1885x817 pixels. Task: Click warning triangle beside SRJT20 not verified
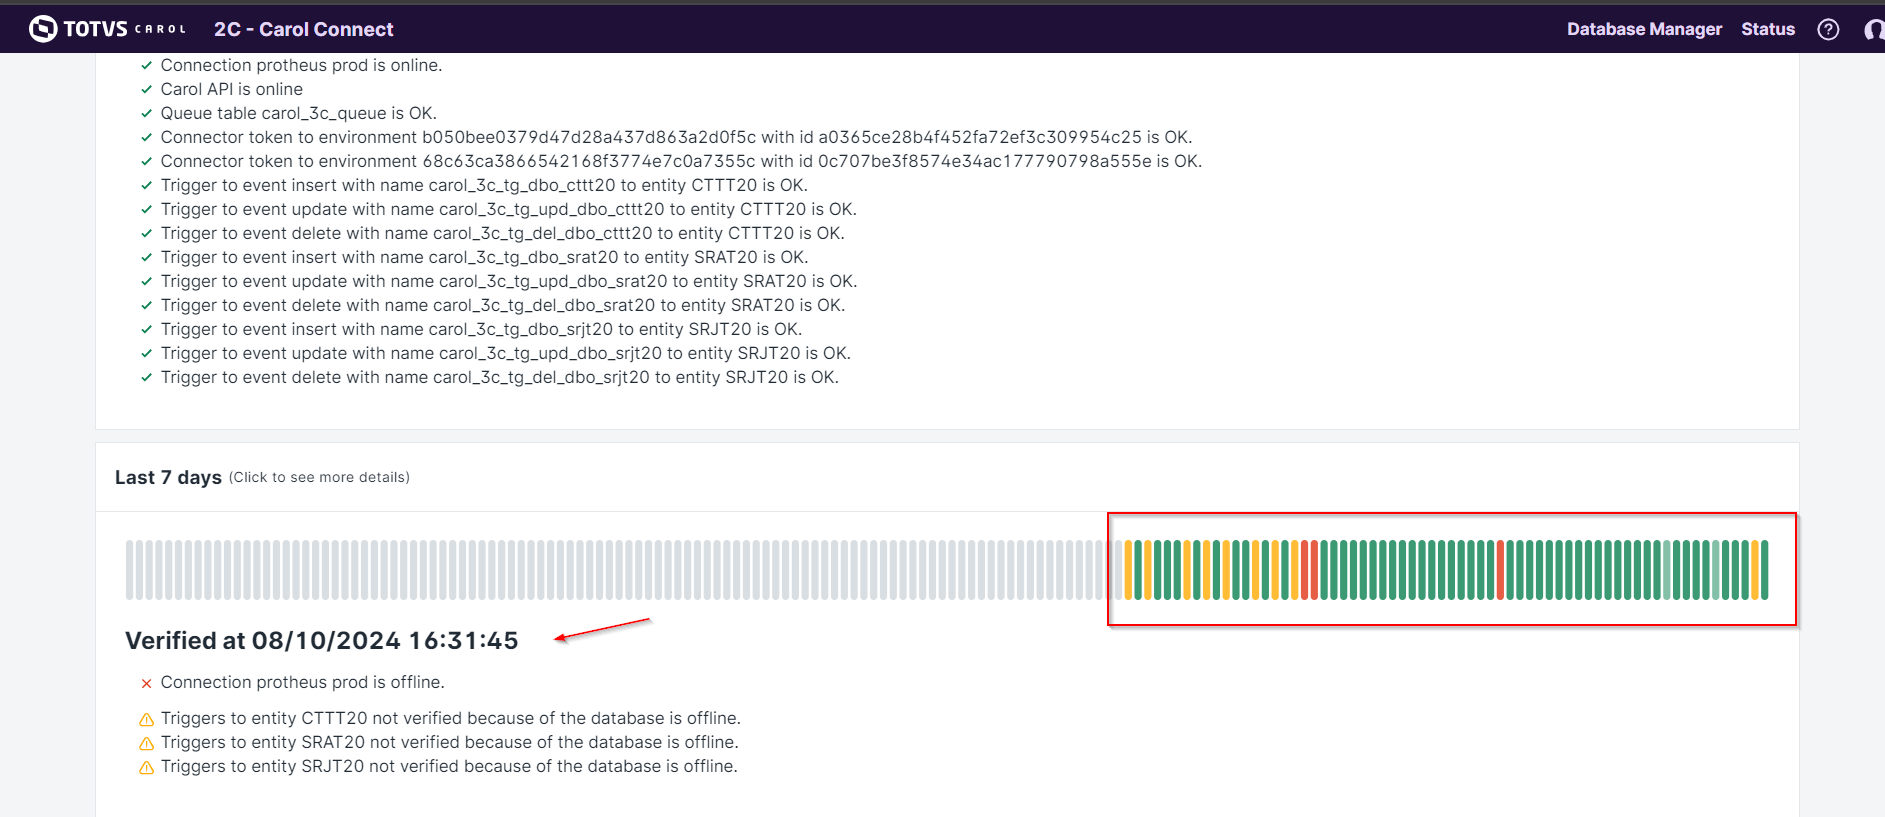click(146, 767)
